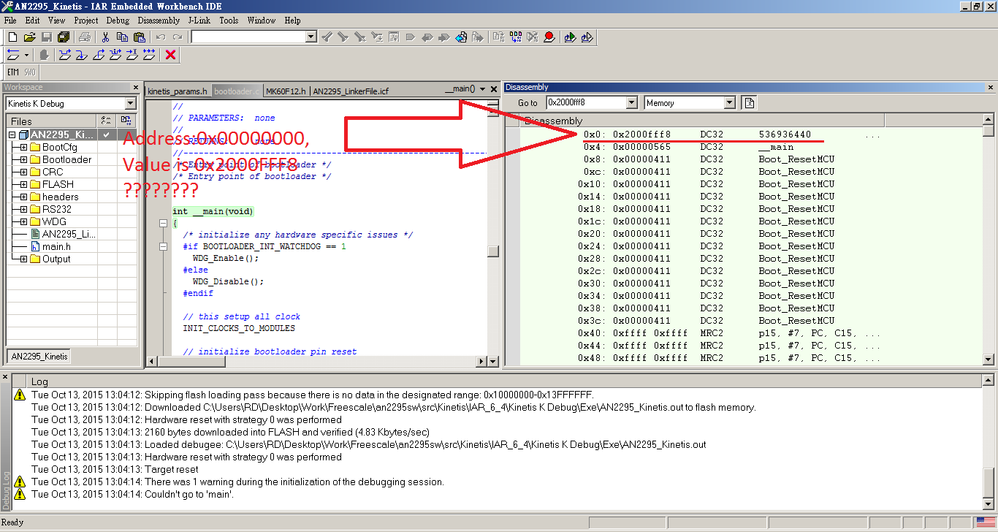This screenshot has height=532, width=998.
Task: Switch to the MK60F12.h tab
Action: [x=286, y=91]
